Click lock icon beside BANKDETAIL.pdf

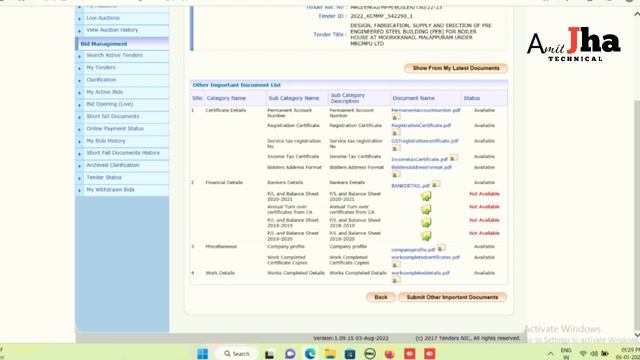[x=436, y=184]
